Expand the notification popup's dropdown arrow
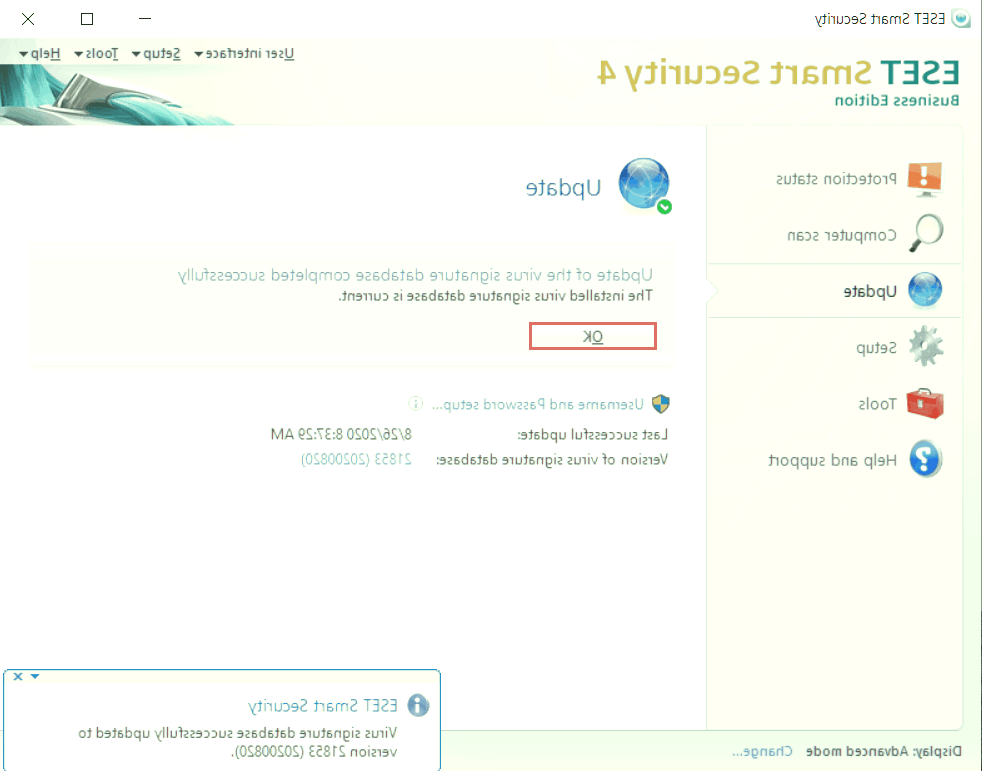This screenshot has width=982, height=771. coord(35,676)
